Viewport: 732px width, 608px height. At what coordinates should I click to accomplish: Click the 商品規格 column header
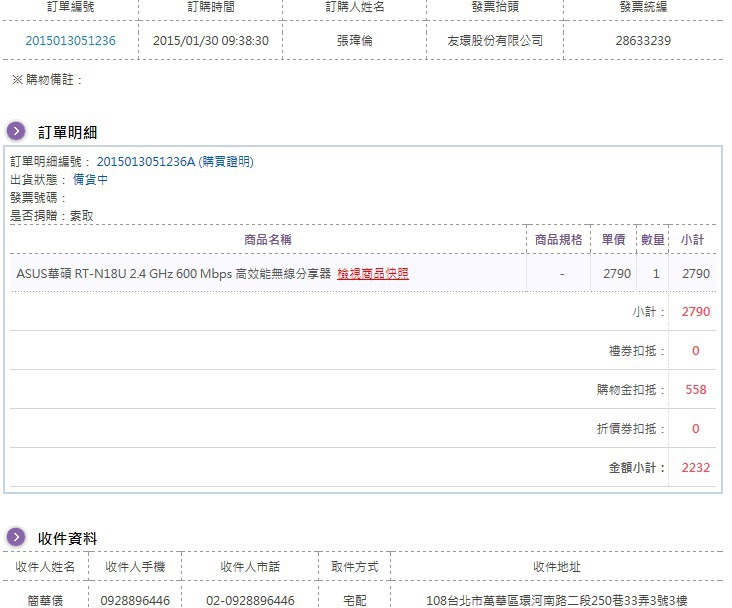[x=558, y=240]
